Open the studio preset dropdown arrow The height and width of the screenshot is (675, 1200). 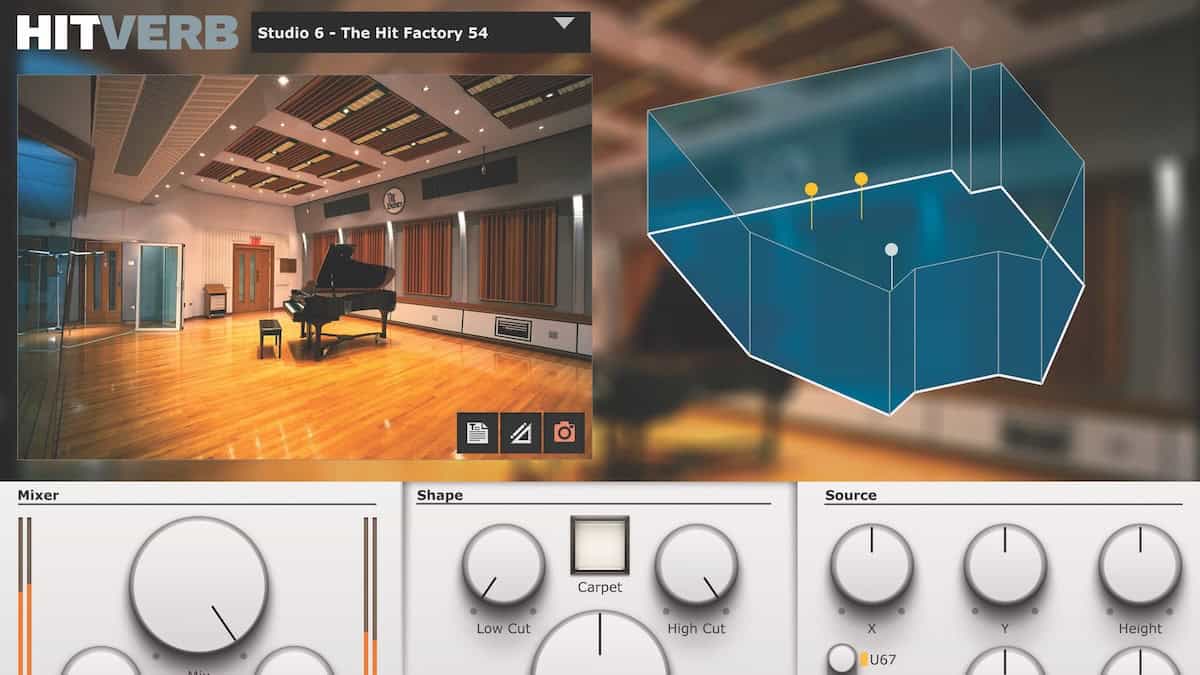(x=565, y=24)
